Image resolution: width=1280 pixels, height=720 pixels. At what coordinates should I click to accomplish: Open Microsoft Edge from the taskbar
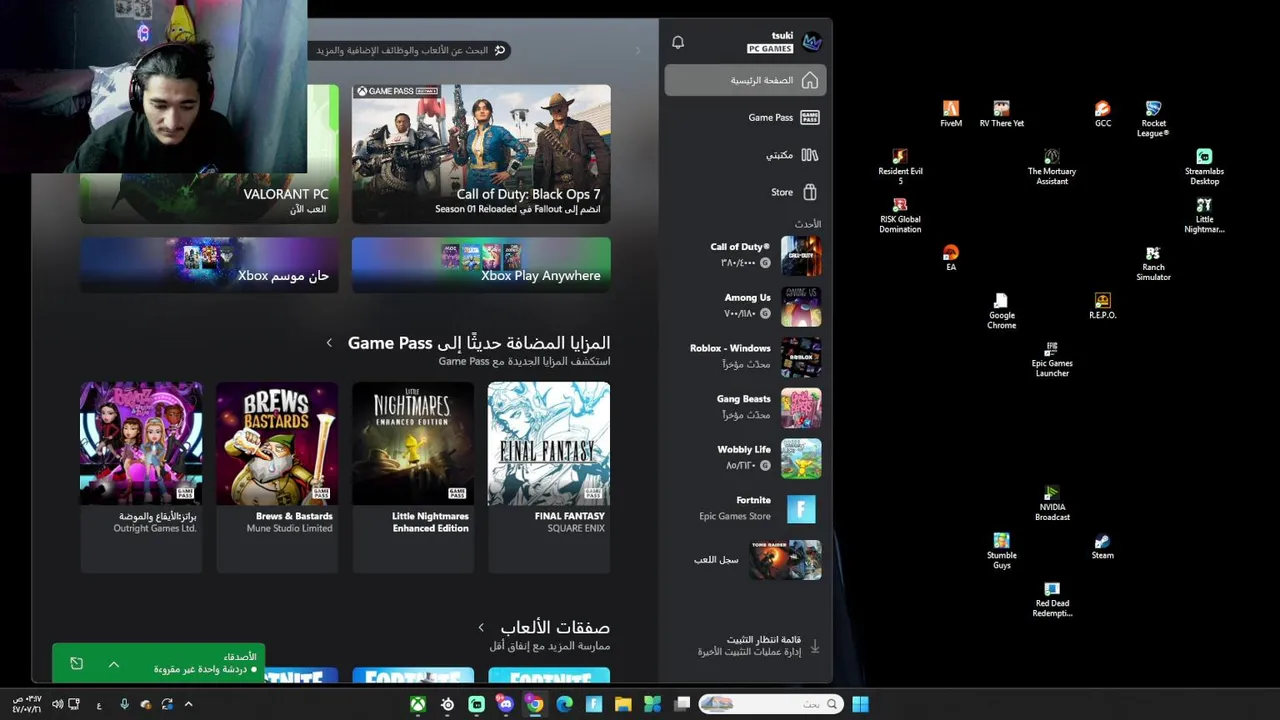click(564, 704)
